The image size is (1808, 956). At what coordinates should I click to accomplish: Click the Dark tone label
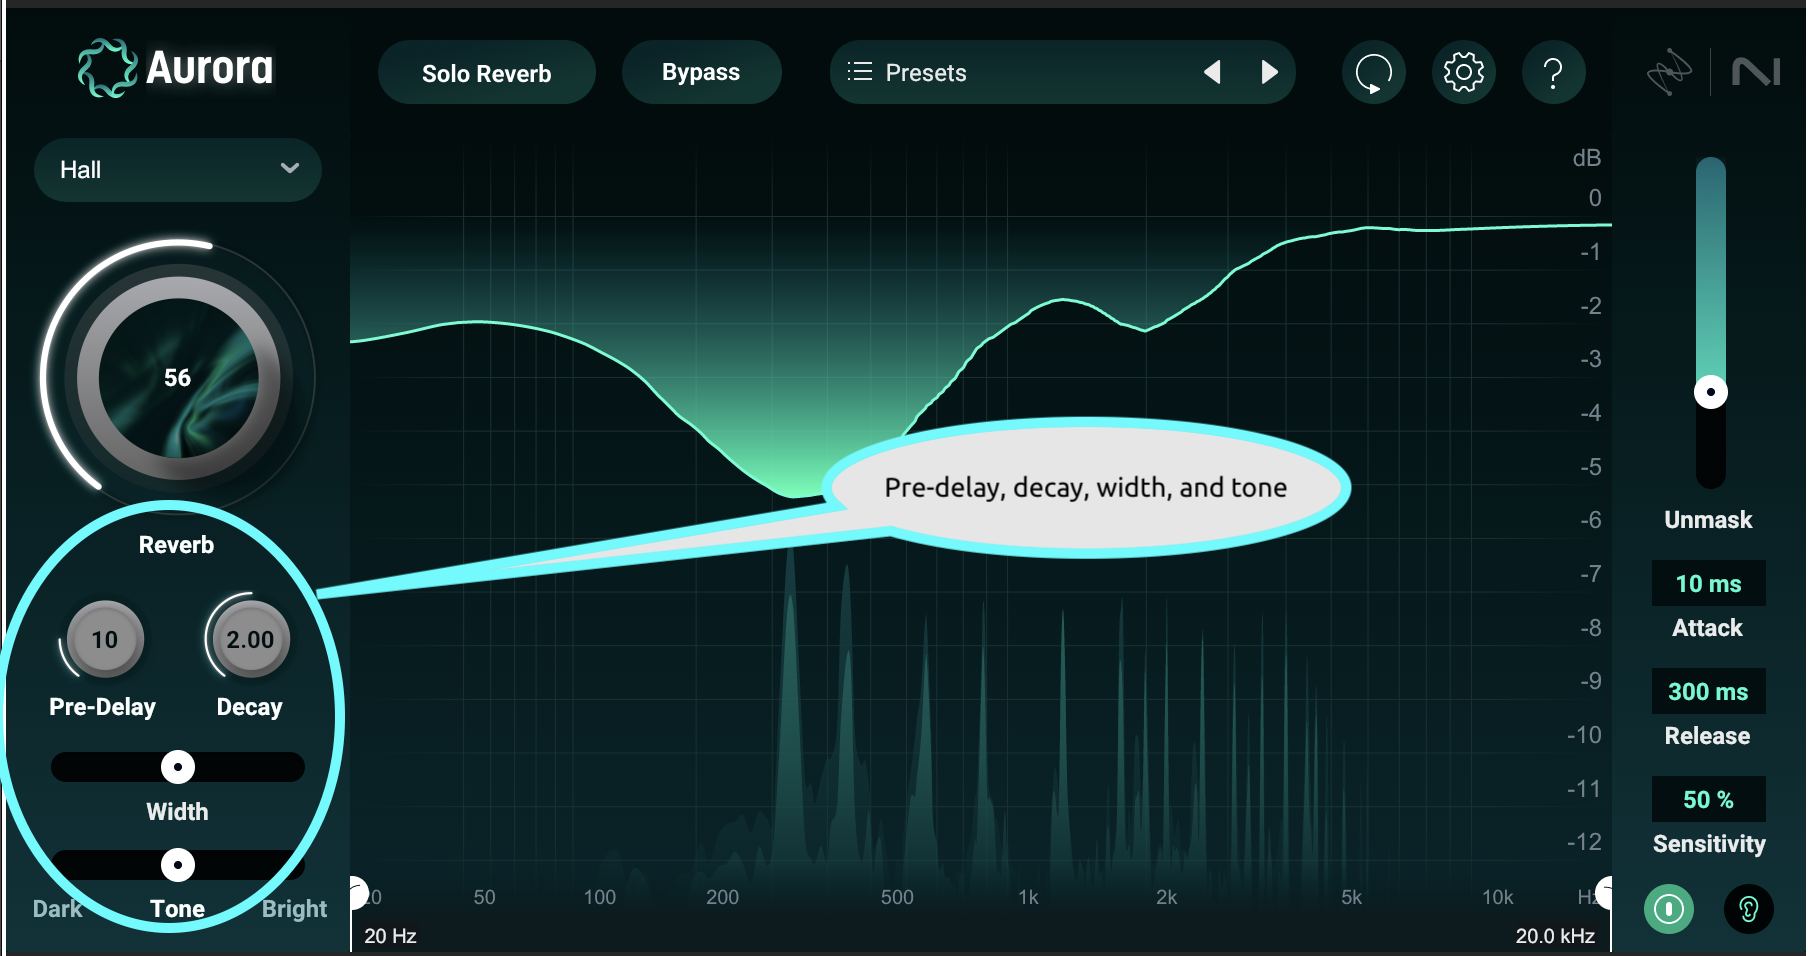coord(57,909)
